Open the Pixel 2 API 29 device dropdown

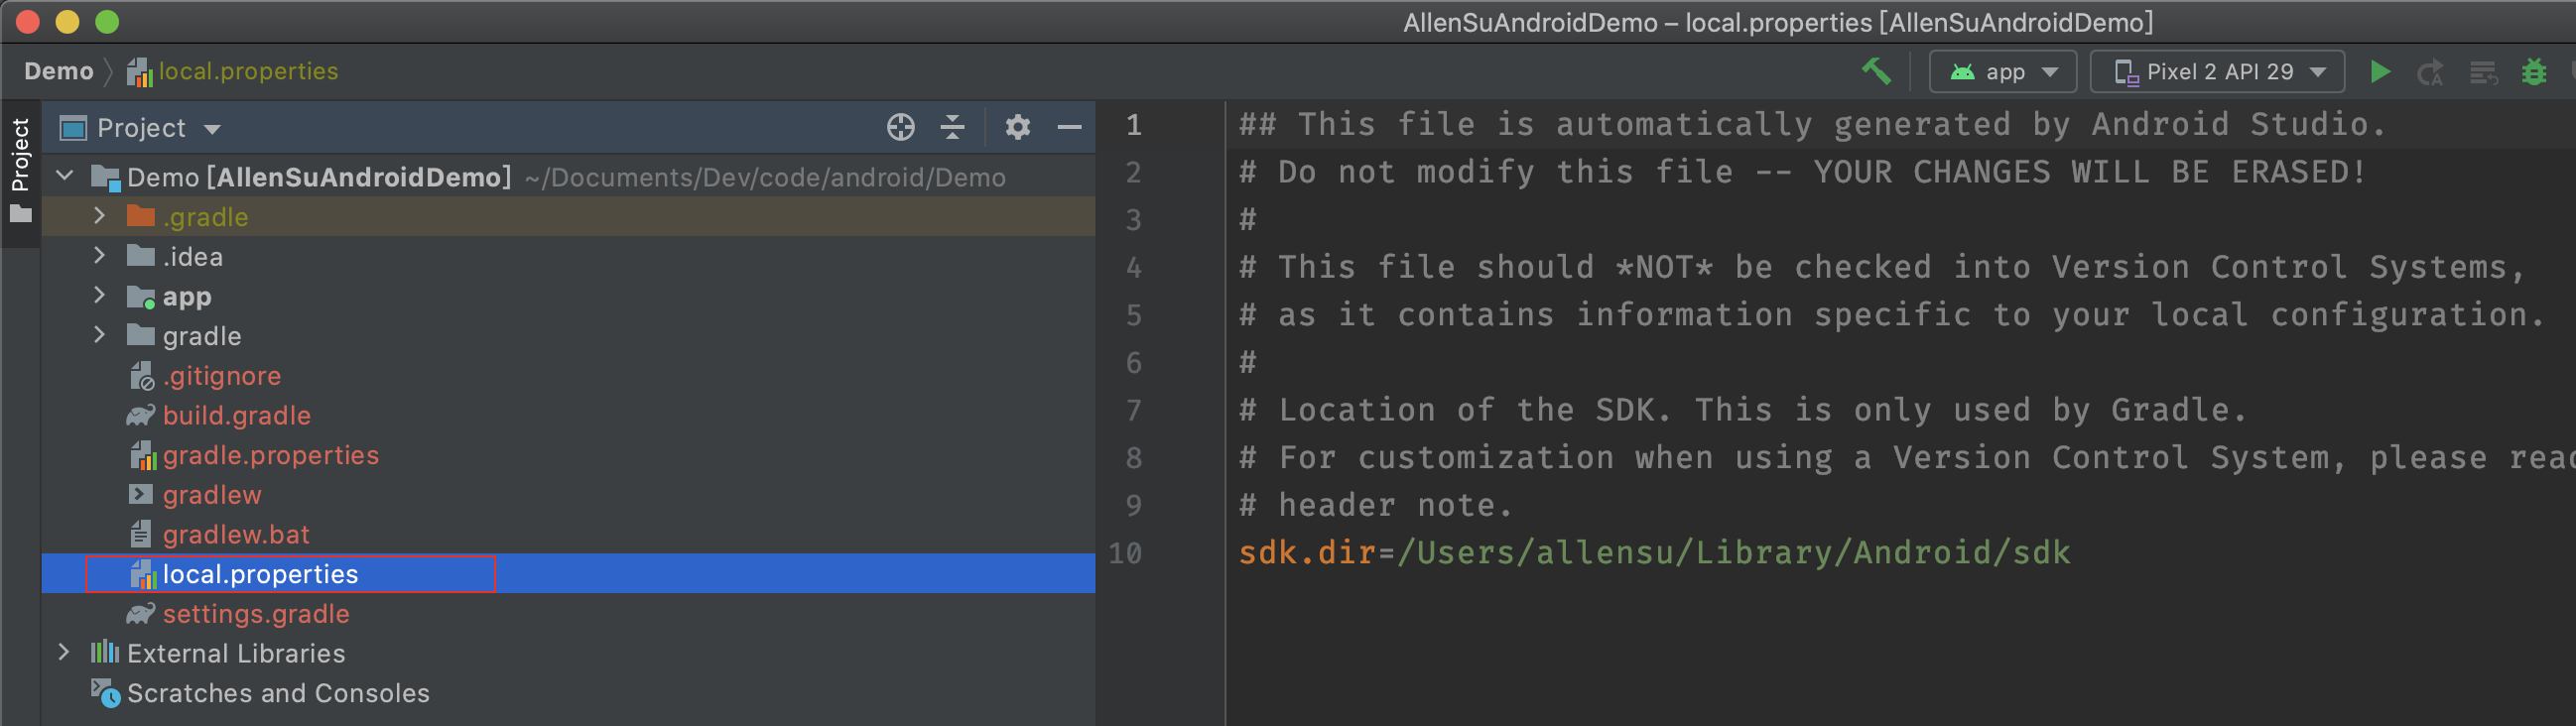coord(2217,72)
